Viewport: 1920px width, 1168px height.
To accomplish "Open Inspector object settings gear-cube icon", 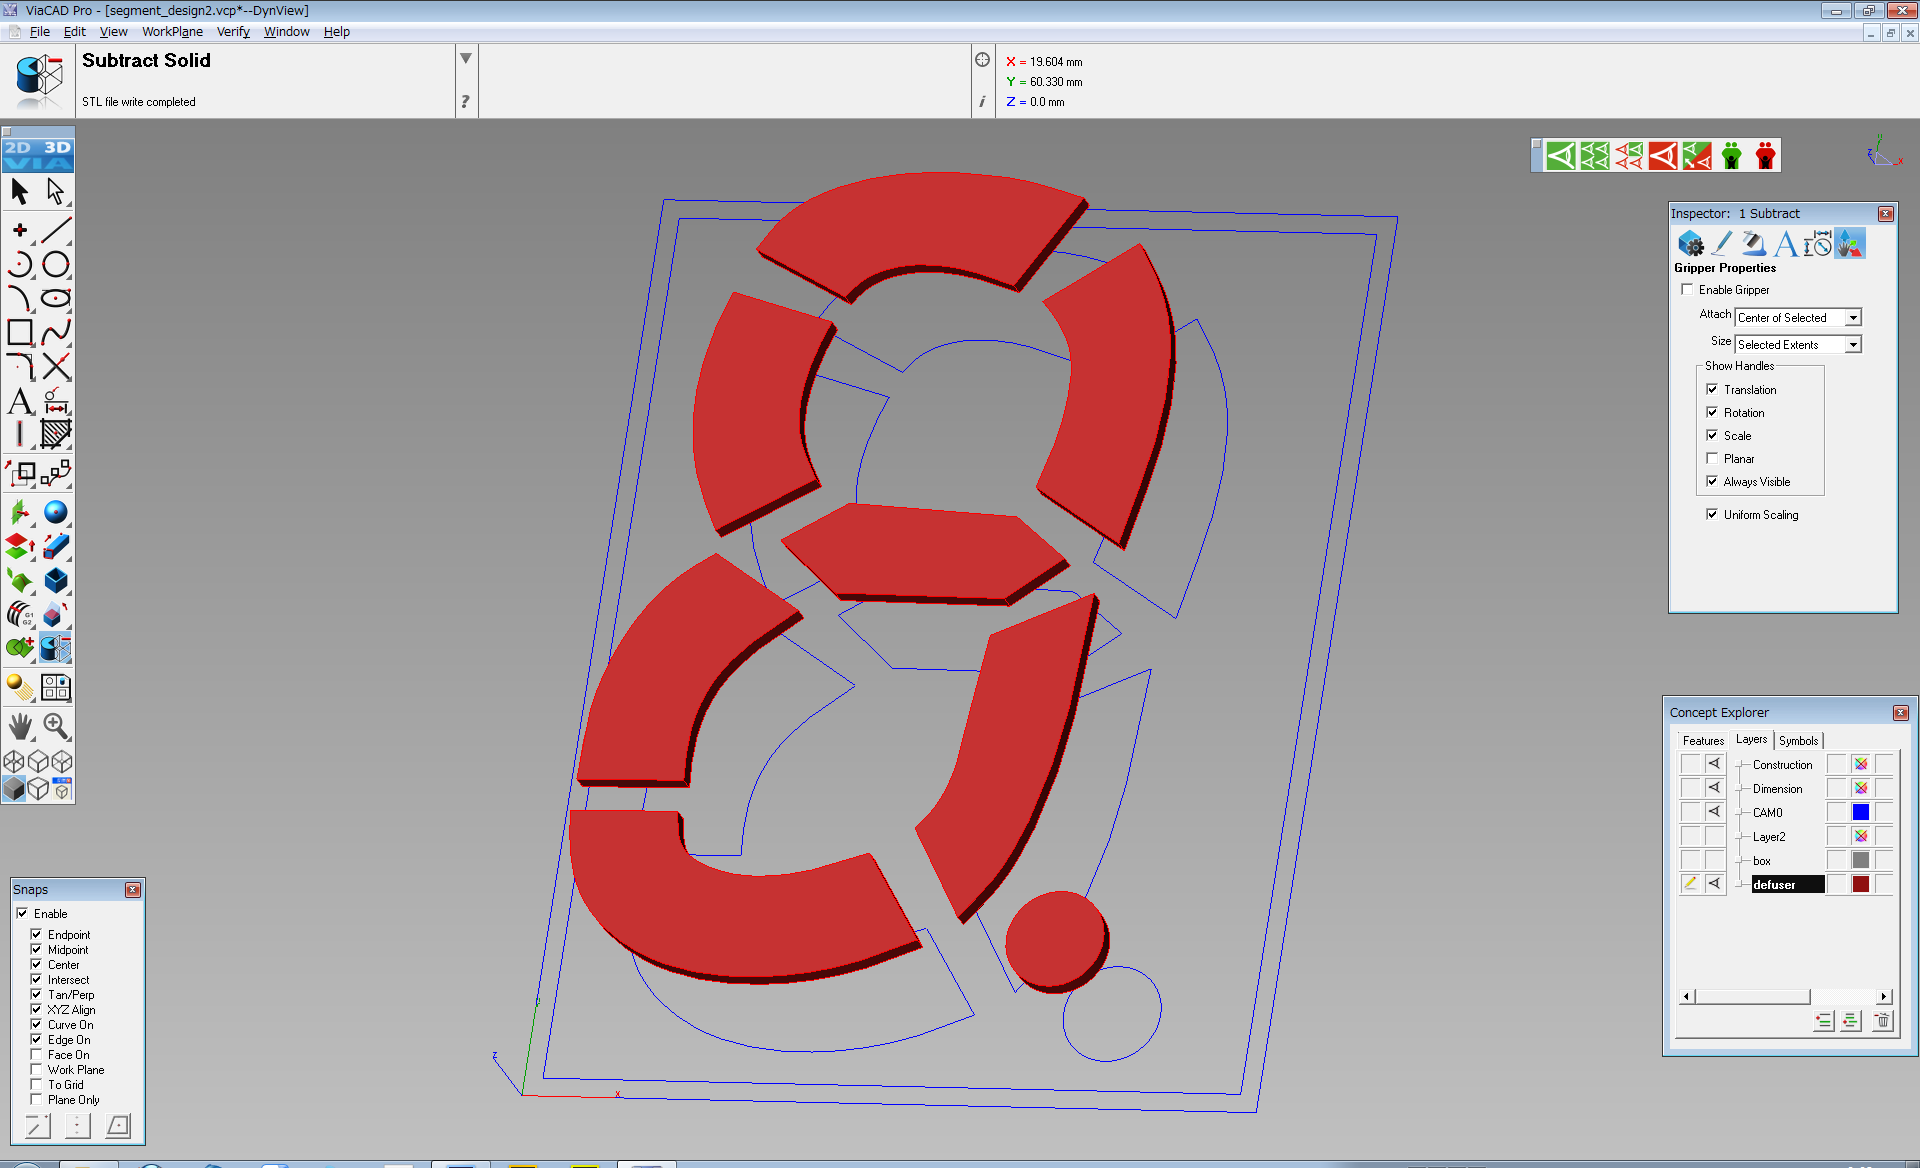I will pyautogui.click(x=1690, y=243).
